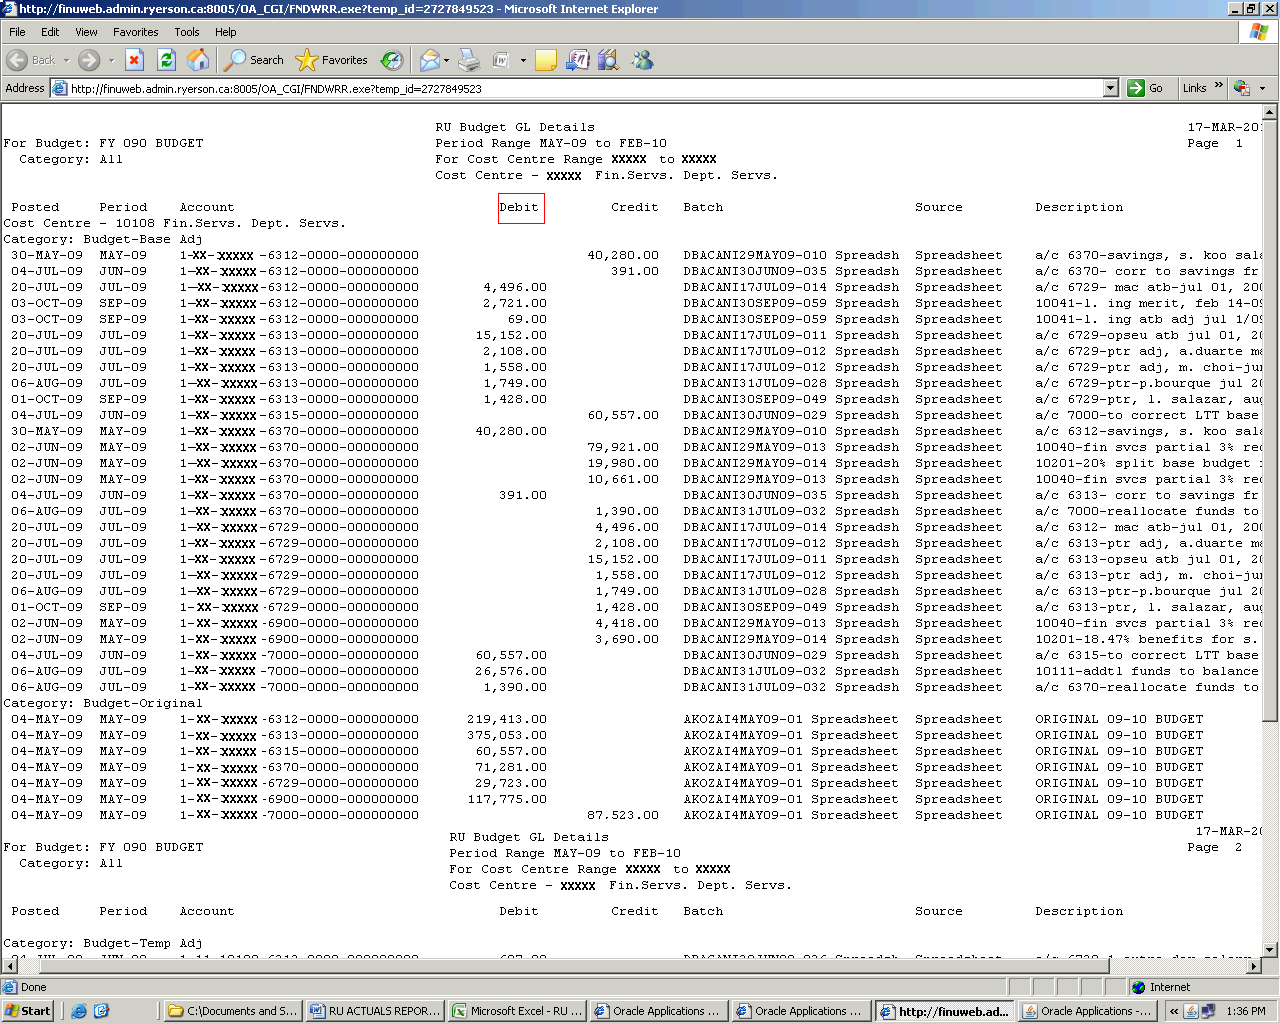Click the vertical scrollbar down arrow
This screenshot has width=1280, height=1024.
click(x=1270, y=949)
